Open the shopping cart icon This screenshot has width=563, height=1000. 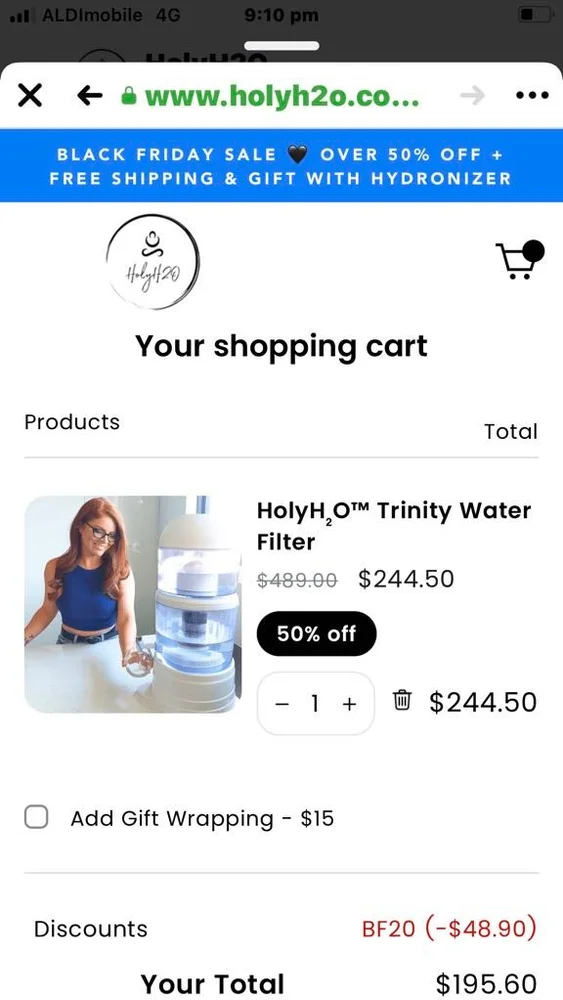tap(520, 259)
